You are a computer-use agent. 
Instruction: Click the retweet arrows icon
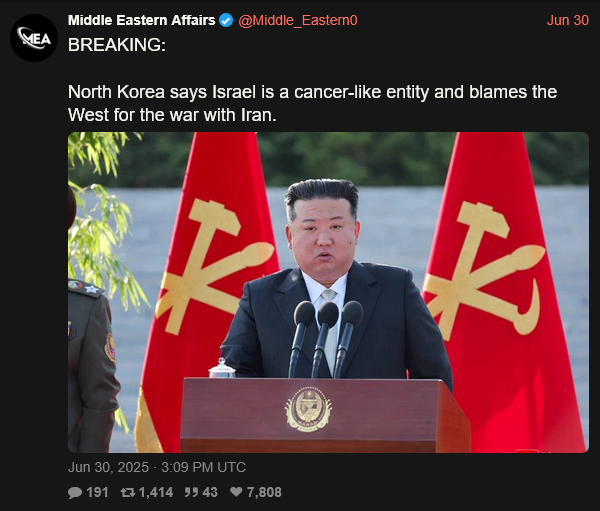point(128,492)
